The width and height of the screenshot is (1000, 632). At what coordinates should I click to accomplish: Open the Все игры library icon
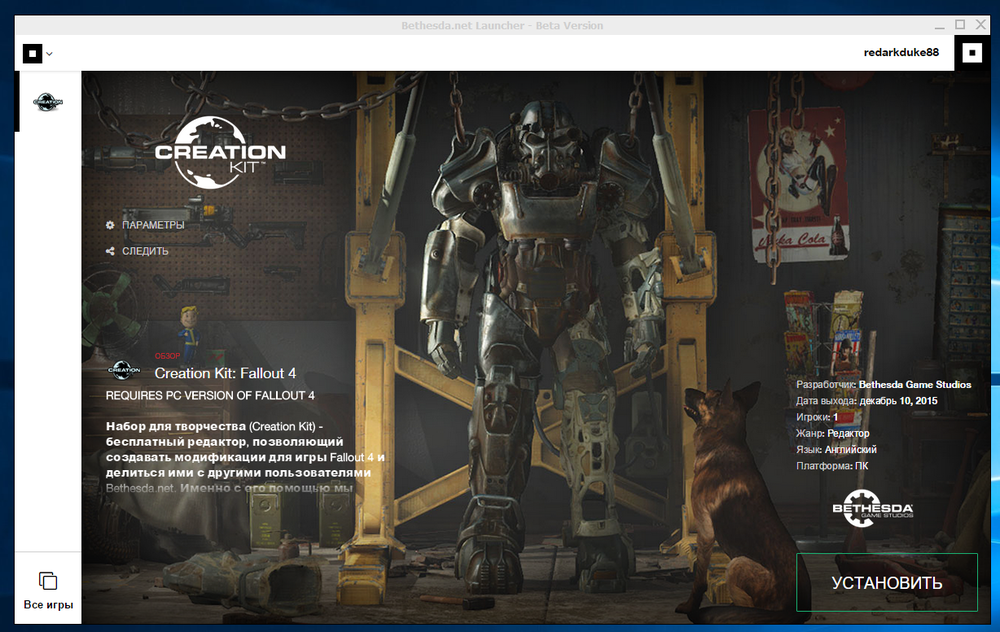tap(48, 581)
